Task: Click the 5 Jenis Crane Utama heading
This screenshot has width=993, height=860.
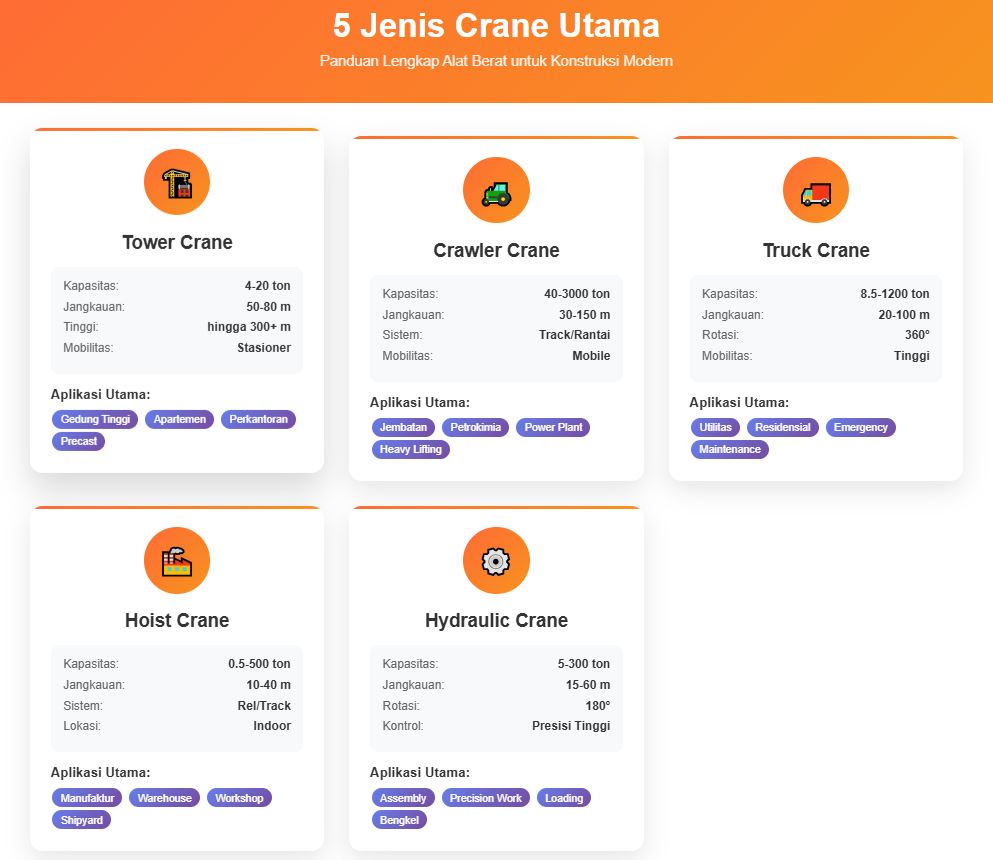Action: (x=496, y=25)
